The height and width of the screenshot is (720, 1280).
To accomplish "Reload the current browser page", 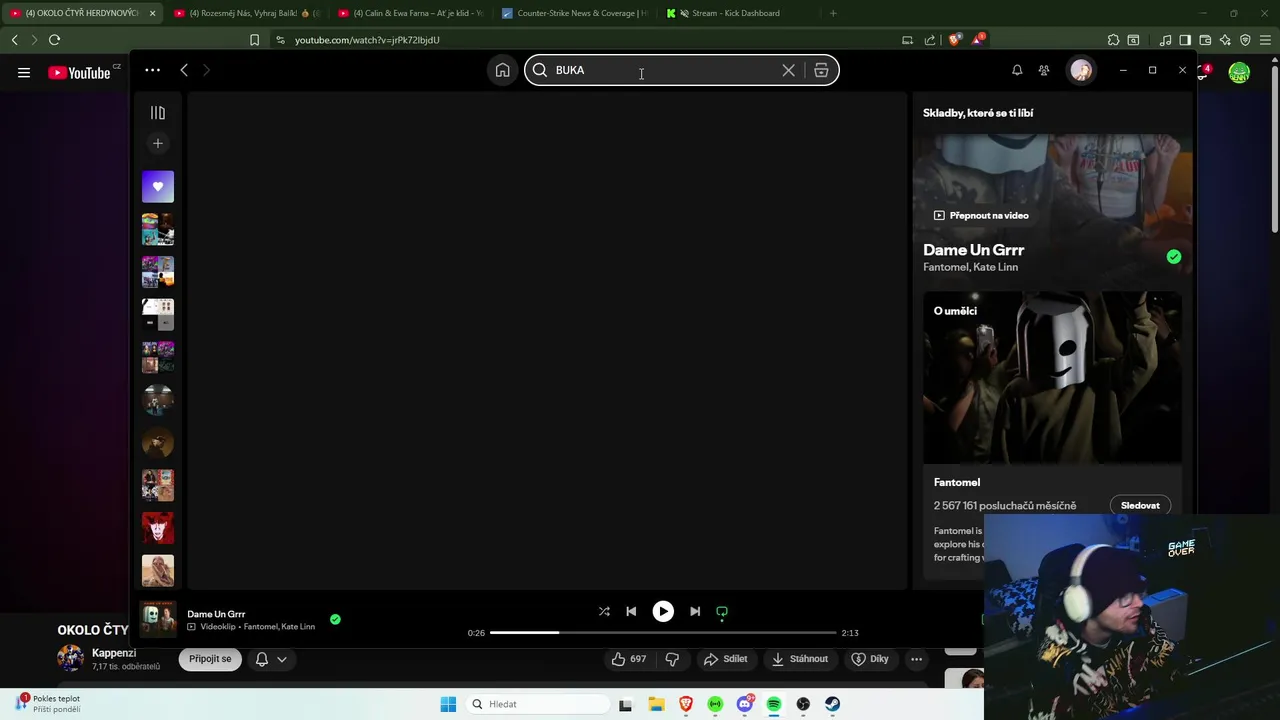I will [x=54, y=40].
